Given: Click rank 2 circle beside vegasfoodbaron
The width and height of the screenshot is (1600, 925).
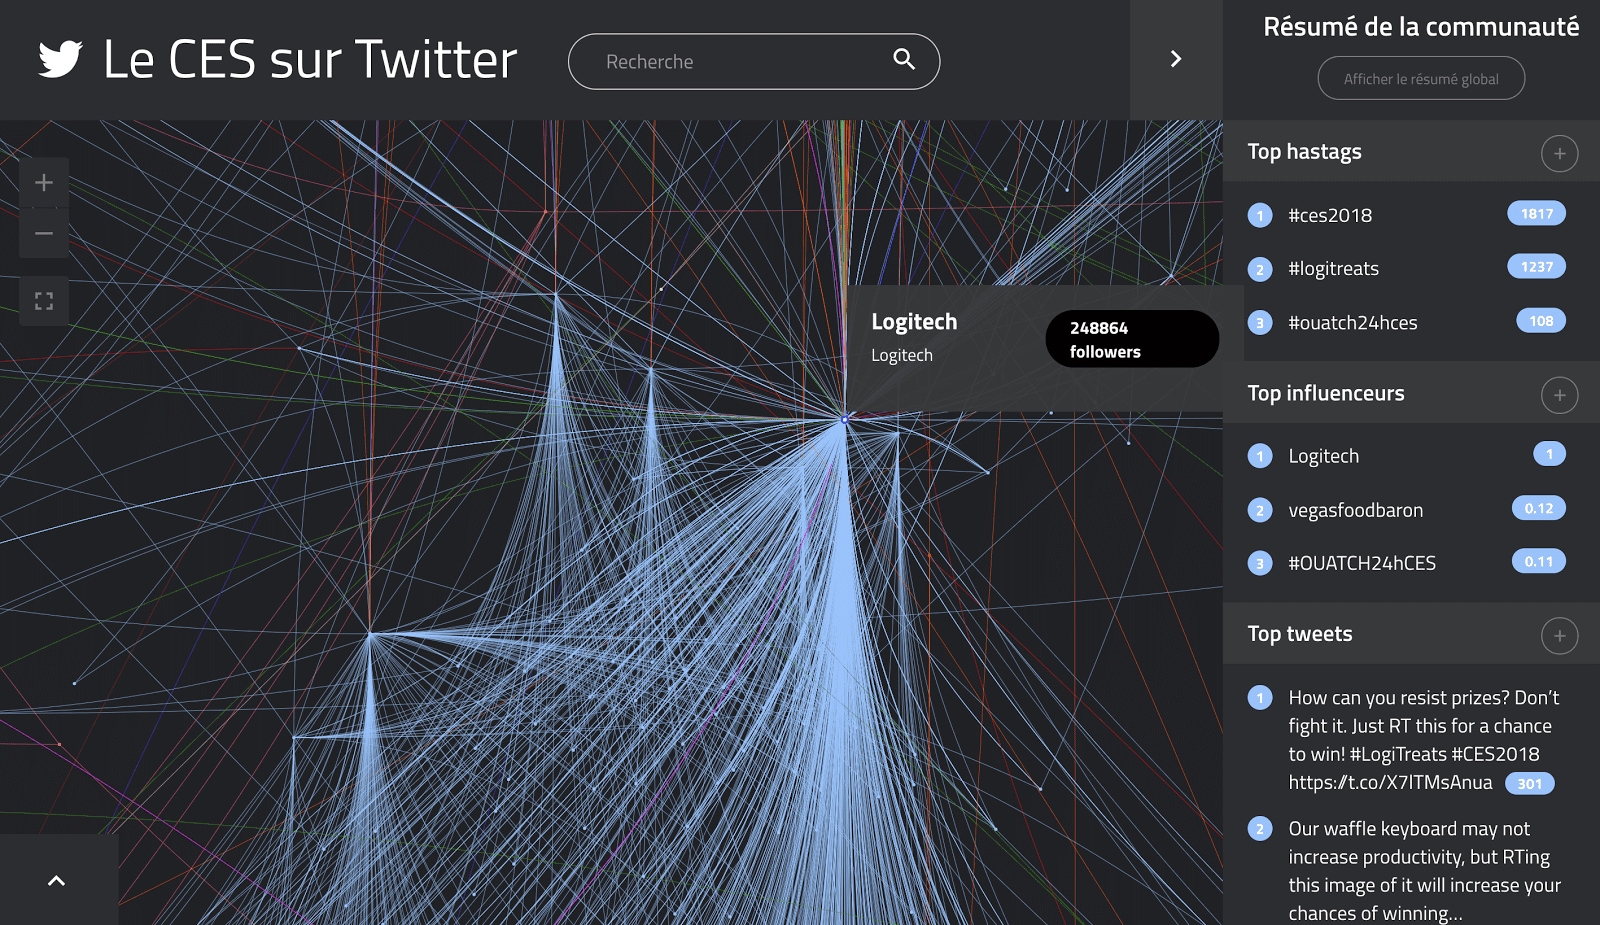Looking at the screenshot, I should [x=1260, y=510].
